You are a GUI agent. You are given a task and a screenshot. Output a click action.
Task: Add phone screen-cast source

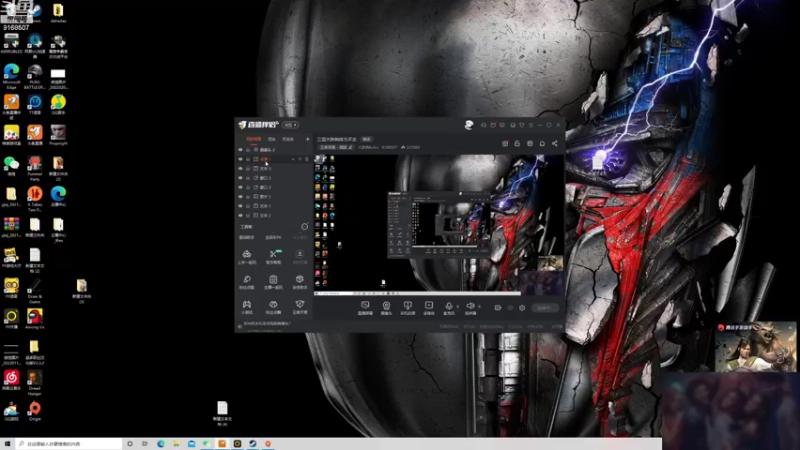(408, 308)
